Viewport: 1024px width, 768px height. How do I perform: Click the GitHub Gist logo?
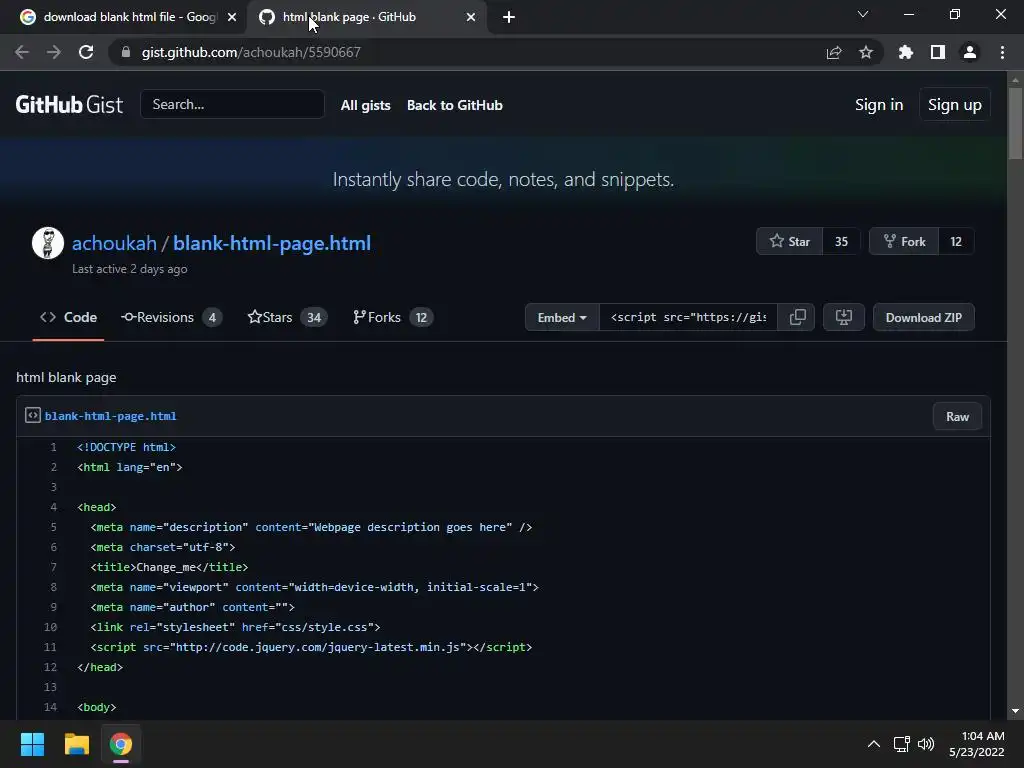click(x=69, y=104)
